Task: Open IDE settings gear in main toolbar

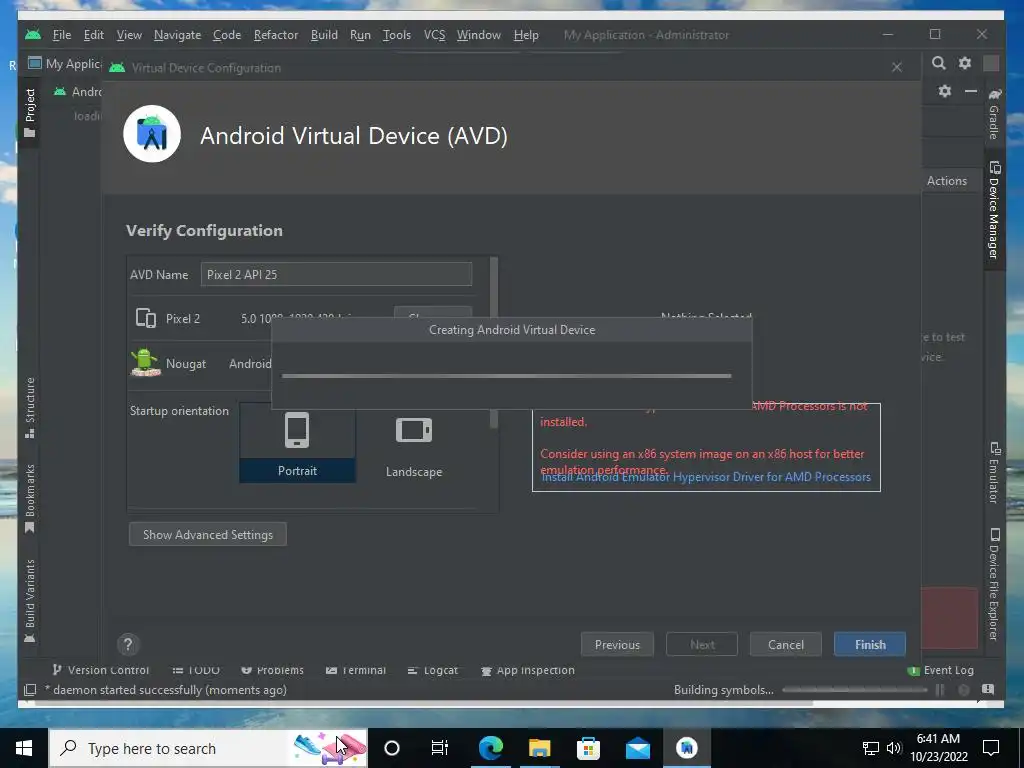Action: [x=965, y=63]
